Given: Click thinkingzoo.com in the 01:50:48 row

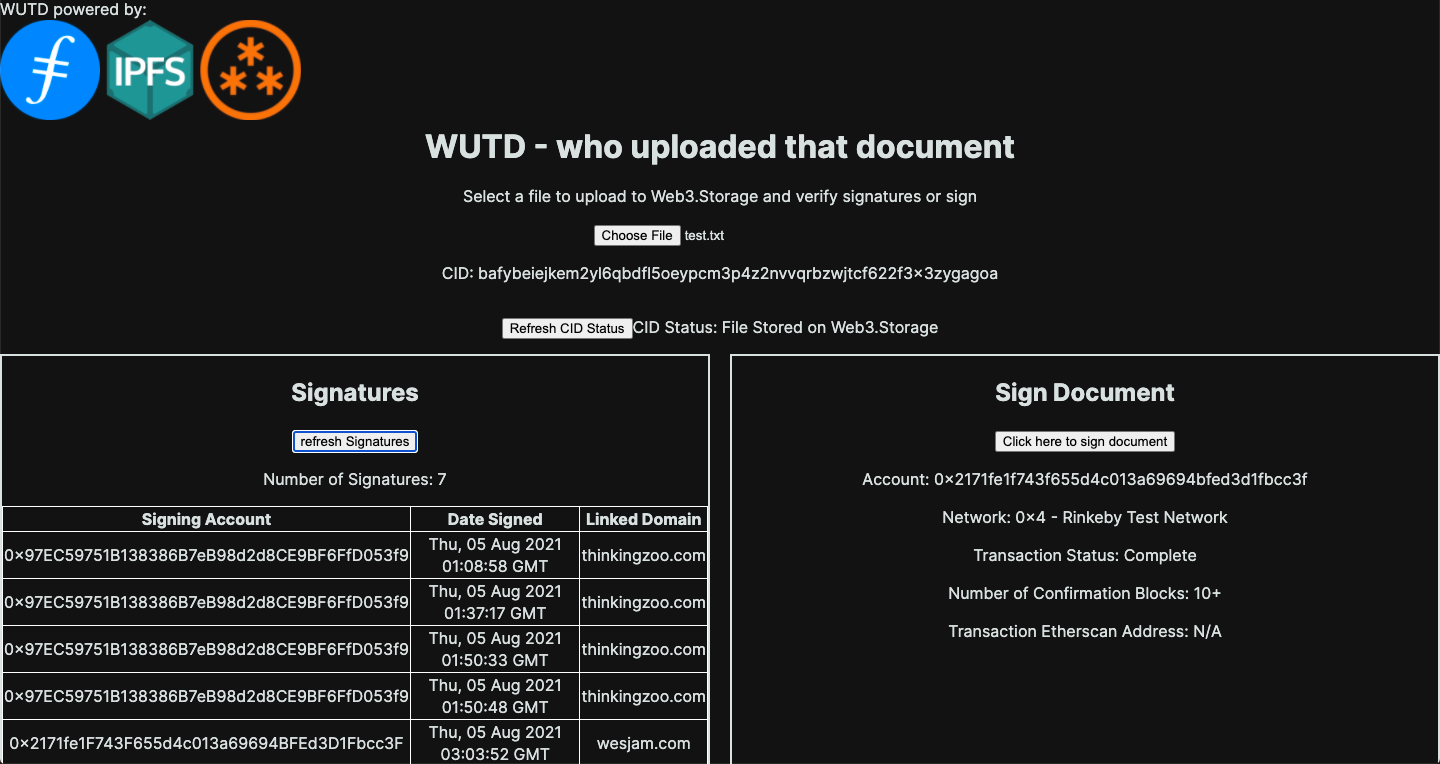Looking at the screenshot, I should pyautogui.click(x=644, y=697).
